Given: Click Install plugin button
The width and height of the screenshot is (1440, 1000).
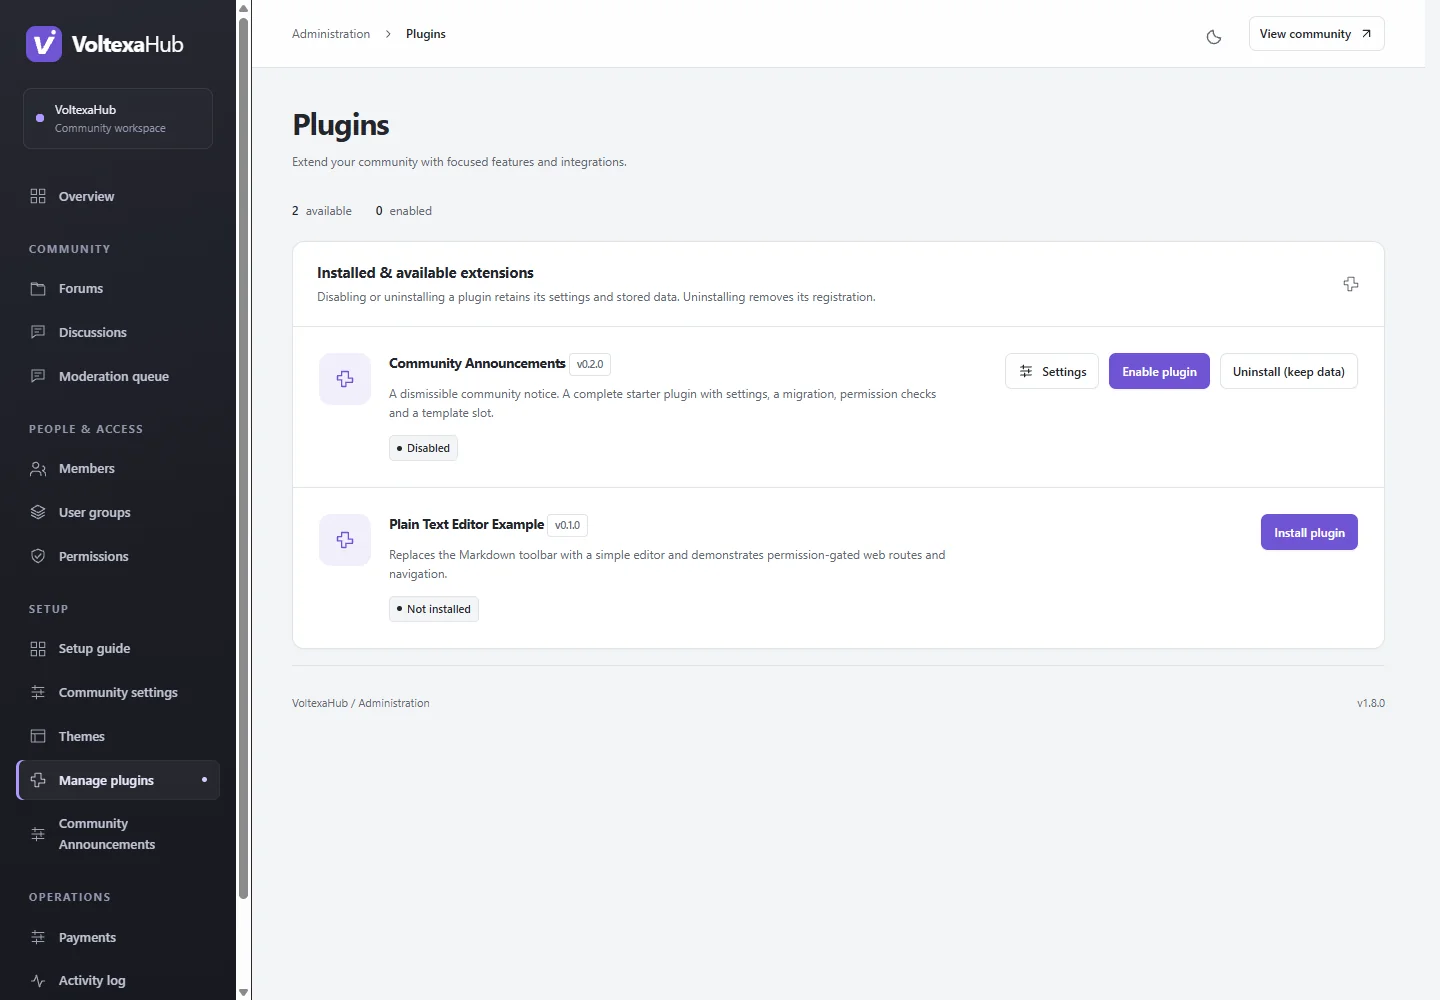Looking at the screenshot, I should coord(1309,532).
